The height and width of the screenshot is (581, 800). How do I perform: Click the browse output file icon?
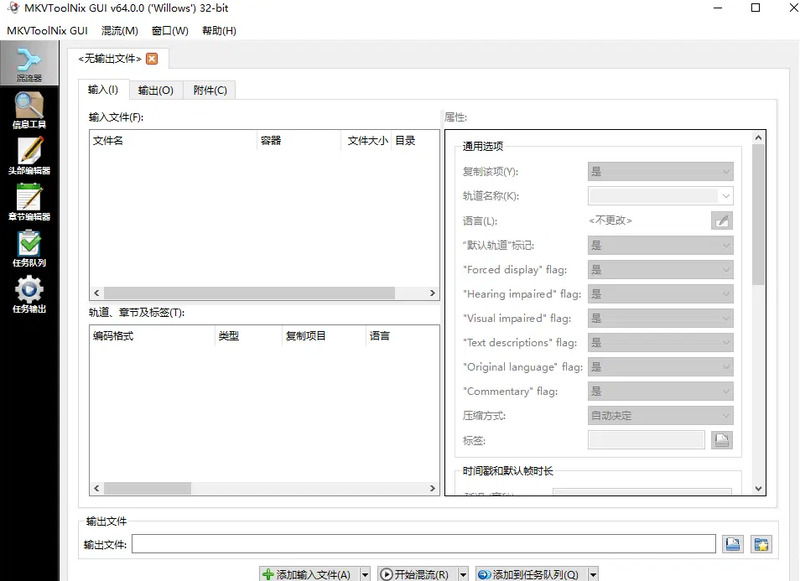click(x=732, y=544)
